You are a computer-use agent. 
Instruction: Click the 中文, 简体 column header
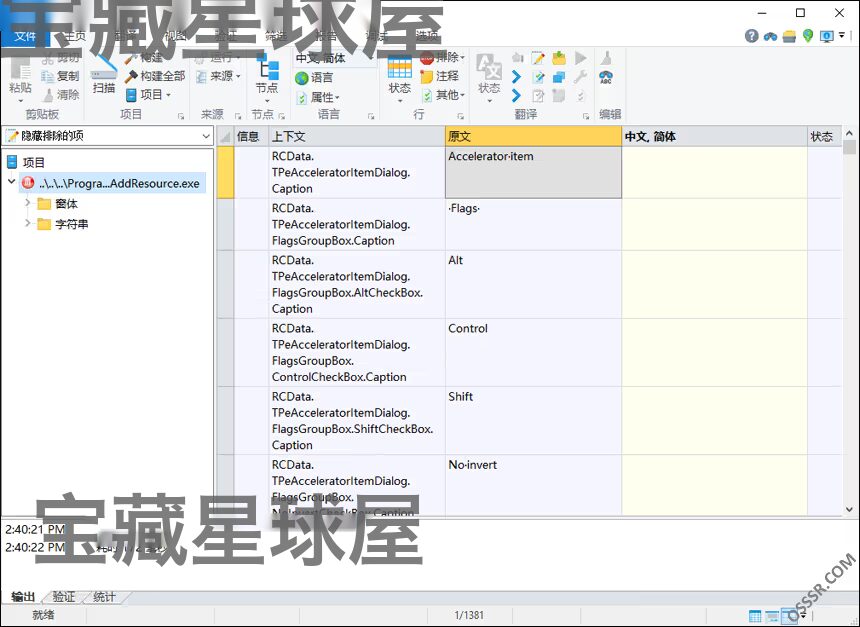coord(715,137)
